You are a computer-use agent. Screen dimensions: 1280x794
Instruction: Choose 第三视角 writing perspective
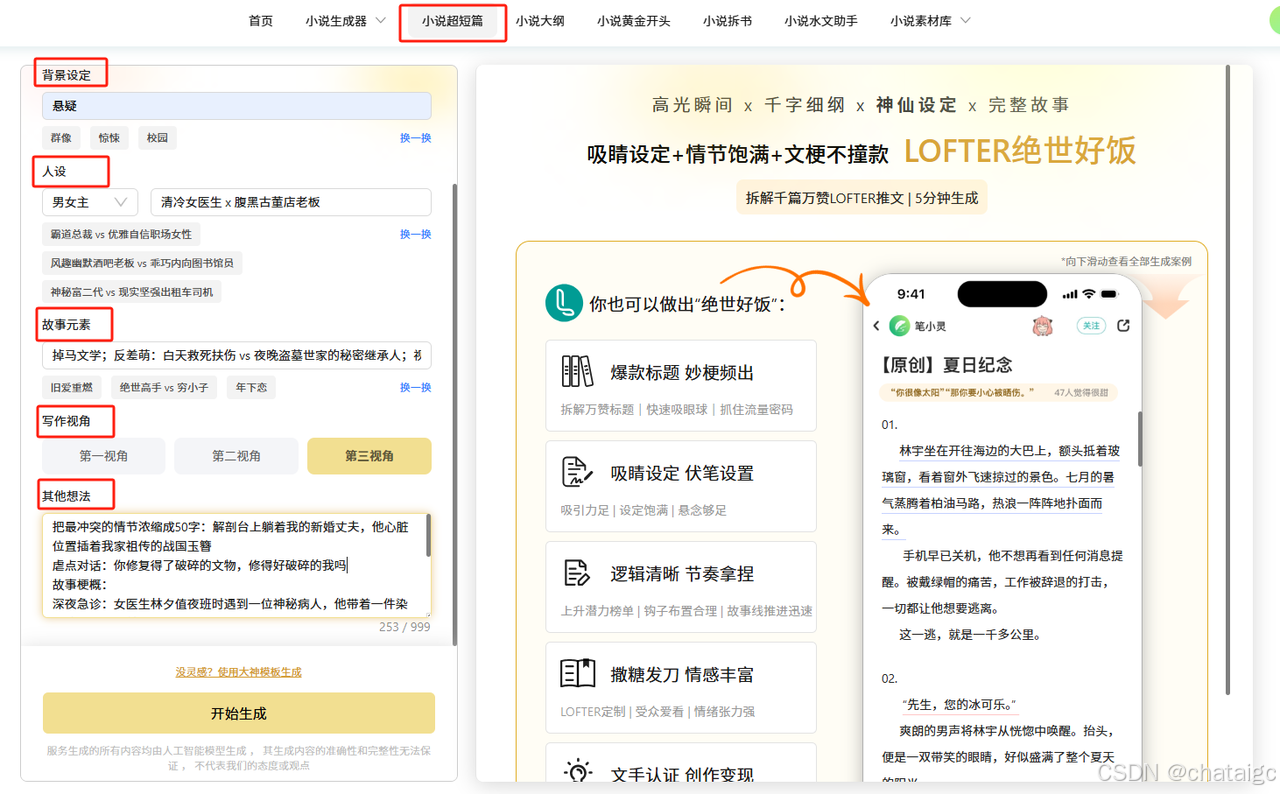click(369, 456)
